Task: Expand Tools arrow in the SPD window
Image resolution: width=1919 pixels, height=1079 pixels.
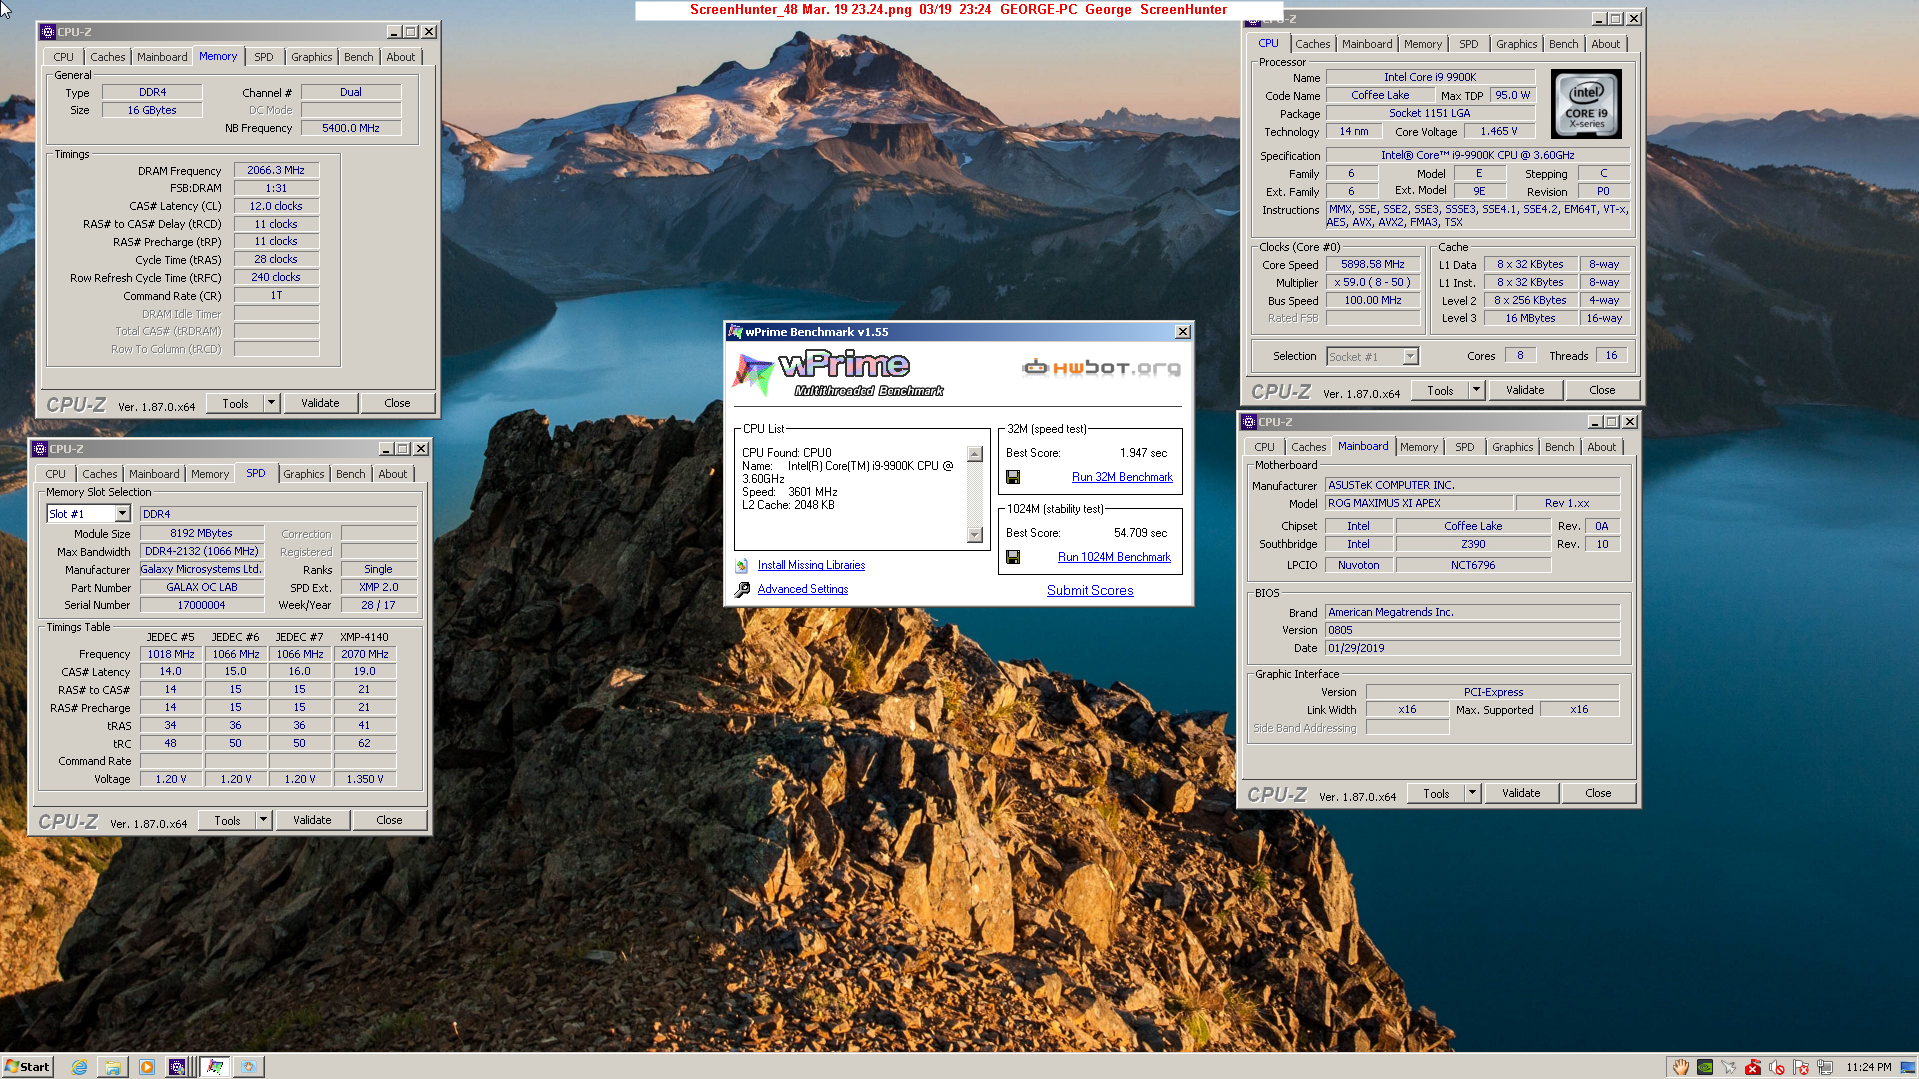Action: (263, 820)
